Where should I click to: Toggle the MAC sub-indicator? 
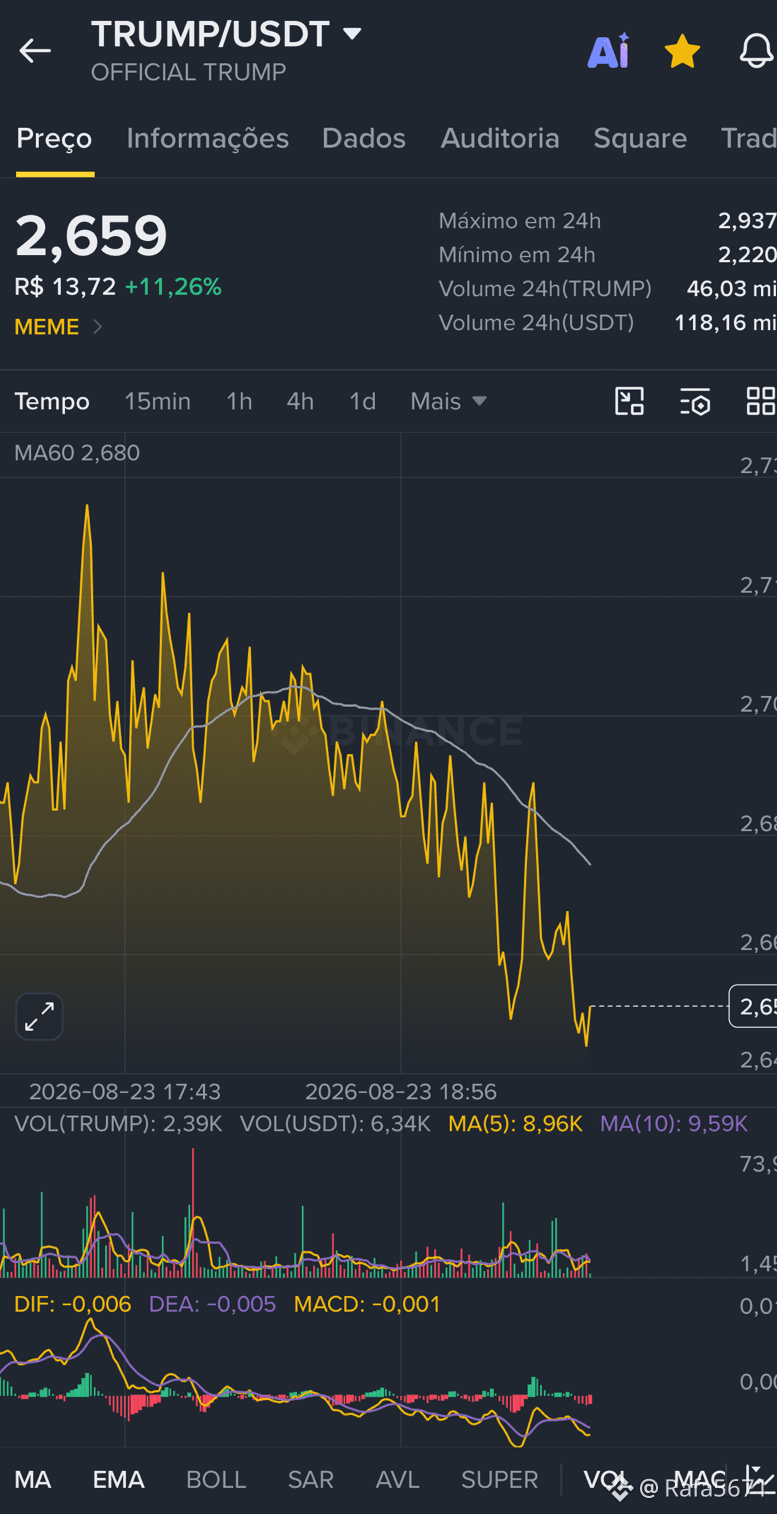tap(699, 1479)
